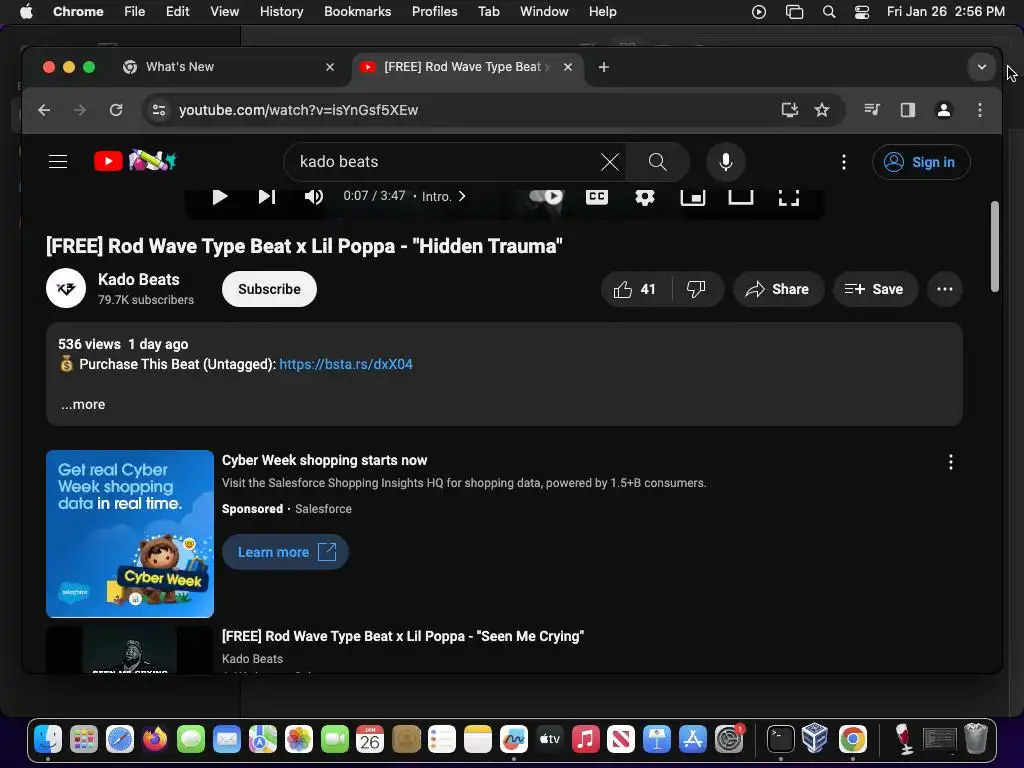
Task: Mute the video volume
Action: [313, 197]
